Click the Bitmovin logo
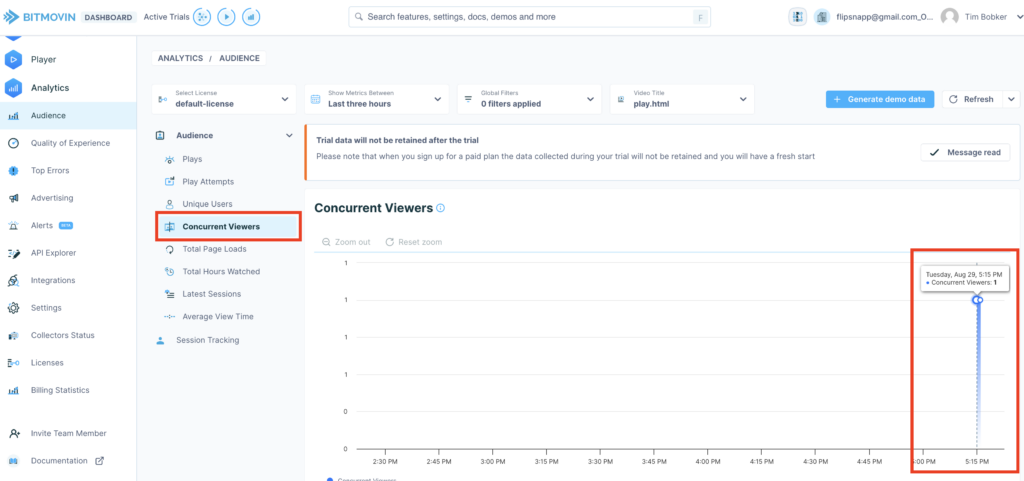 point(41,17)
